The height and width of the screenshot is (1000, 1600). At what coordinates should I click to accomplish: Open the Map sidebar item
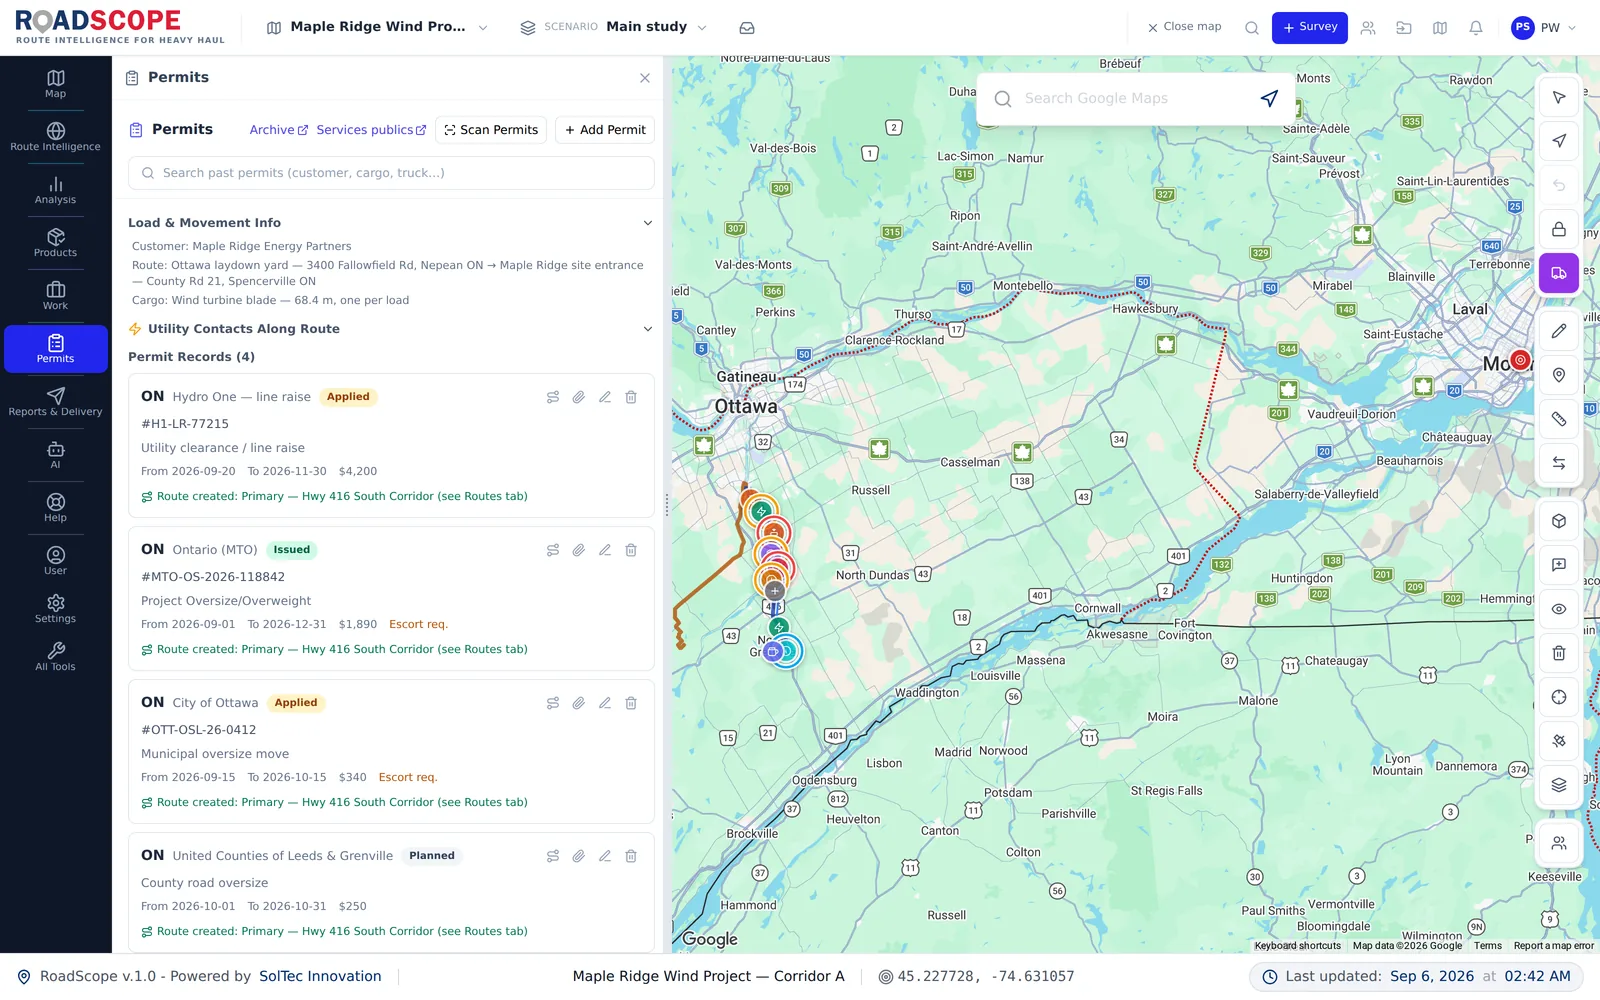pyautogui.click(x=56, y=84)
